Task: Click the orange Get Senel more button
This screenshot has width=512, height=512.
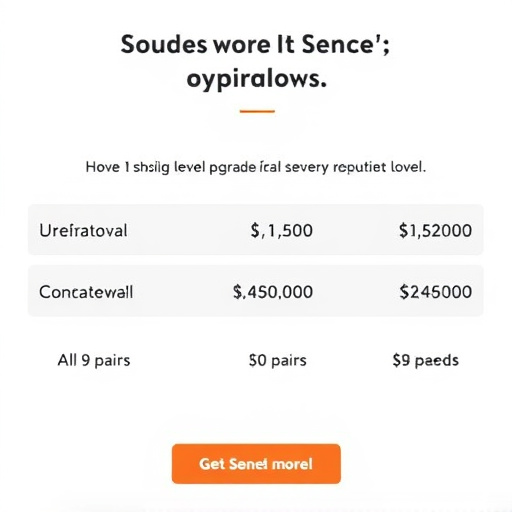Action: (x=256, y=464)
